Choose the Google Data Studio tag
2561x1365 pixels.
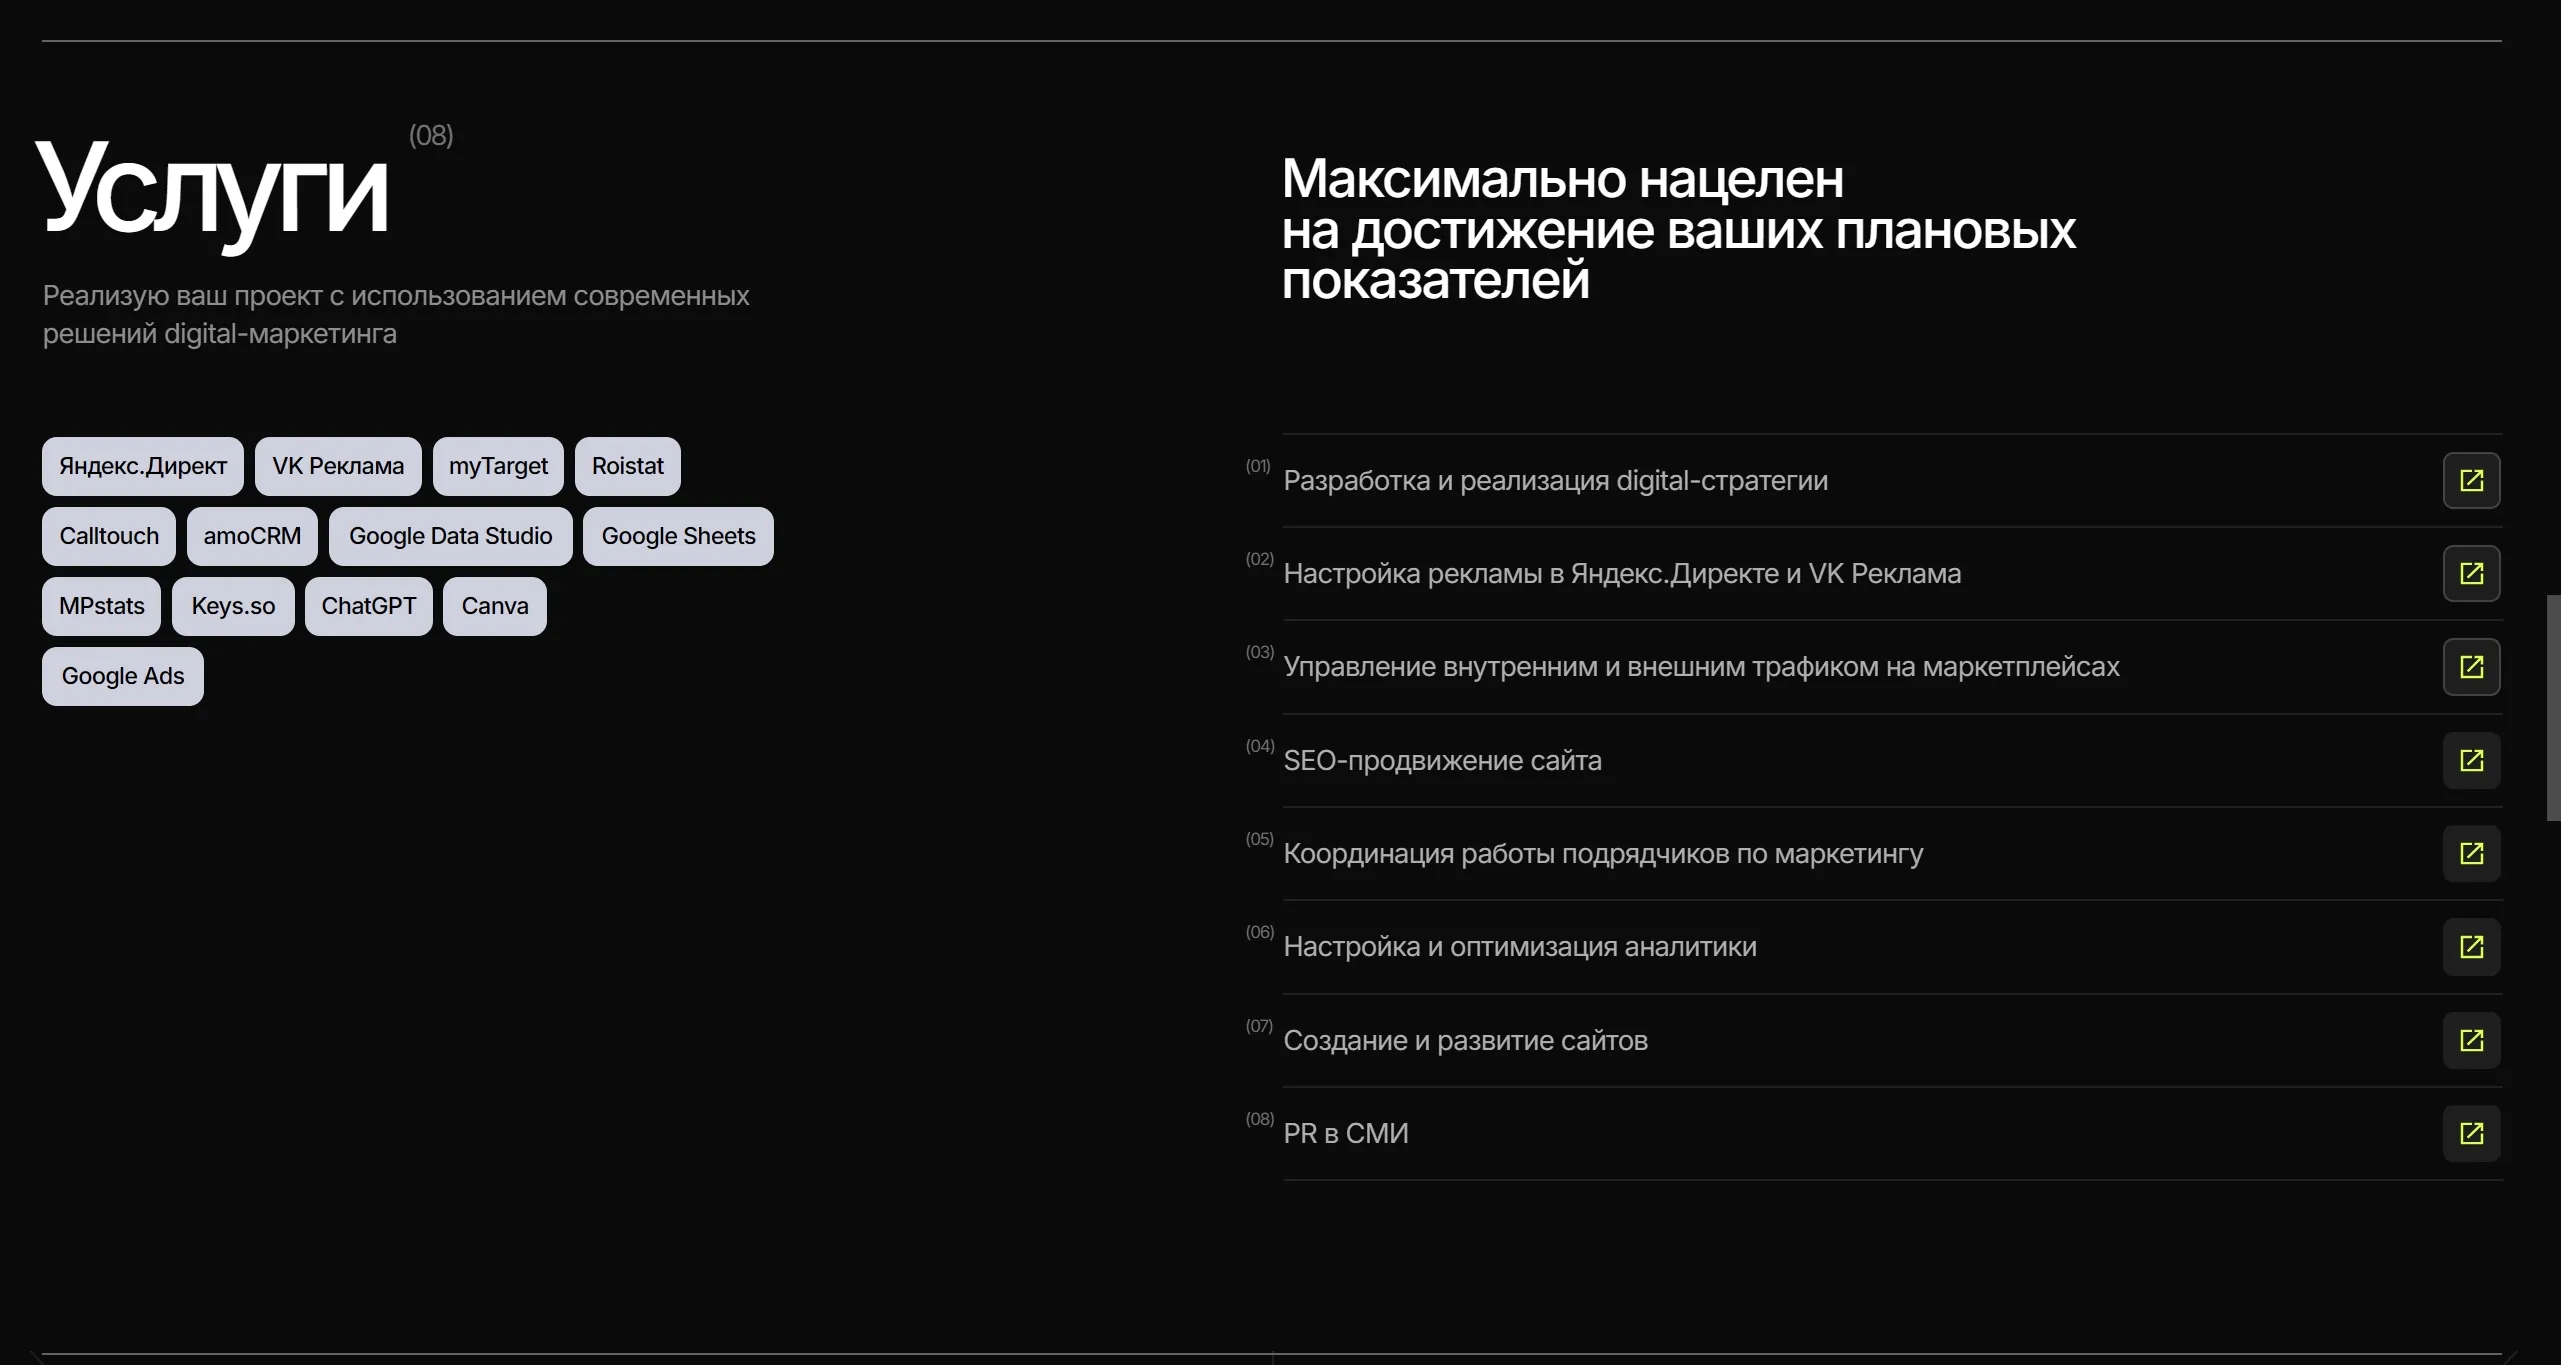pyautogui.click(x=450, y=537)
